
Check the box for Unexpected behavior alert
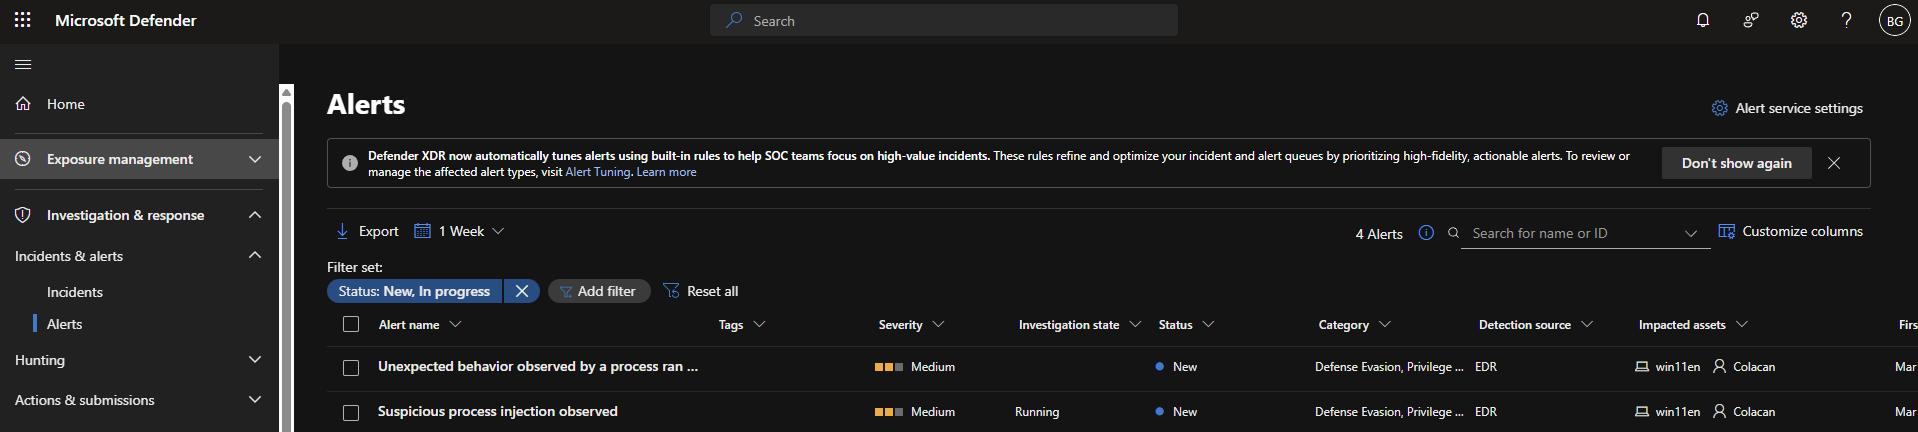(351, 368)
